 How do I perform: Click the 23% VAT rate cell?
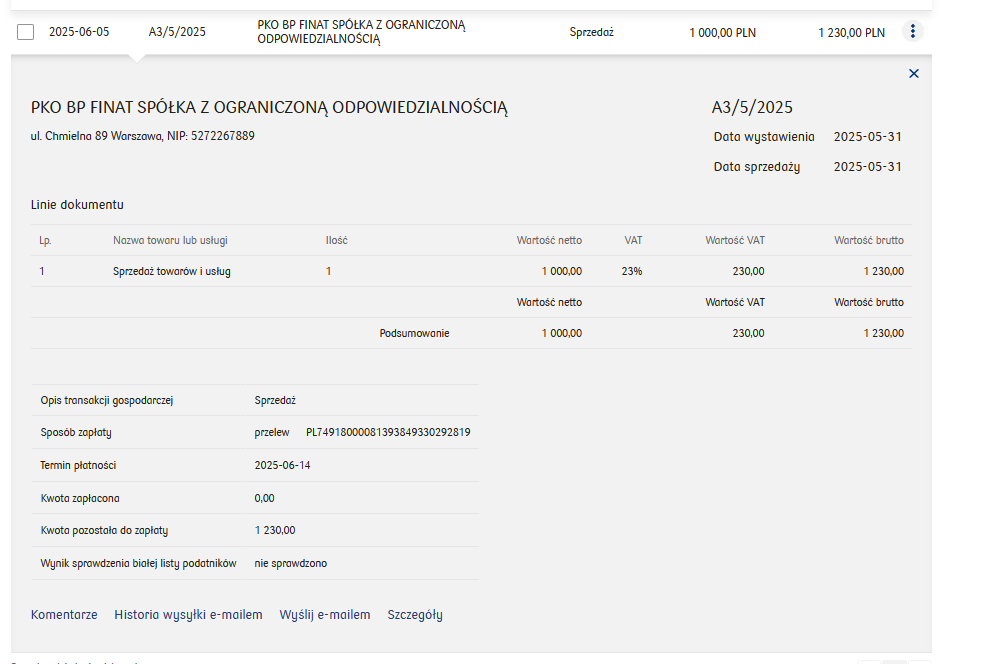pyautogui.click(x=632, y=271)
